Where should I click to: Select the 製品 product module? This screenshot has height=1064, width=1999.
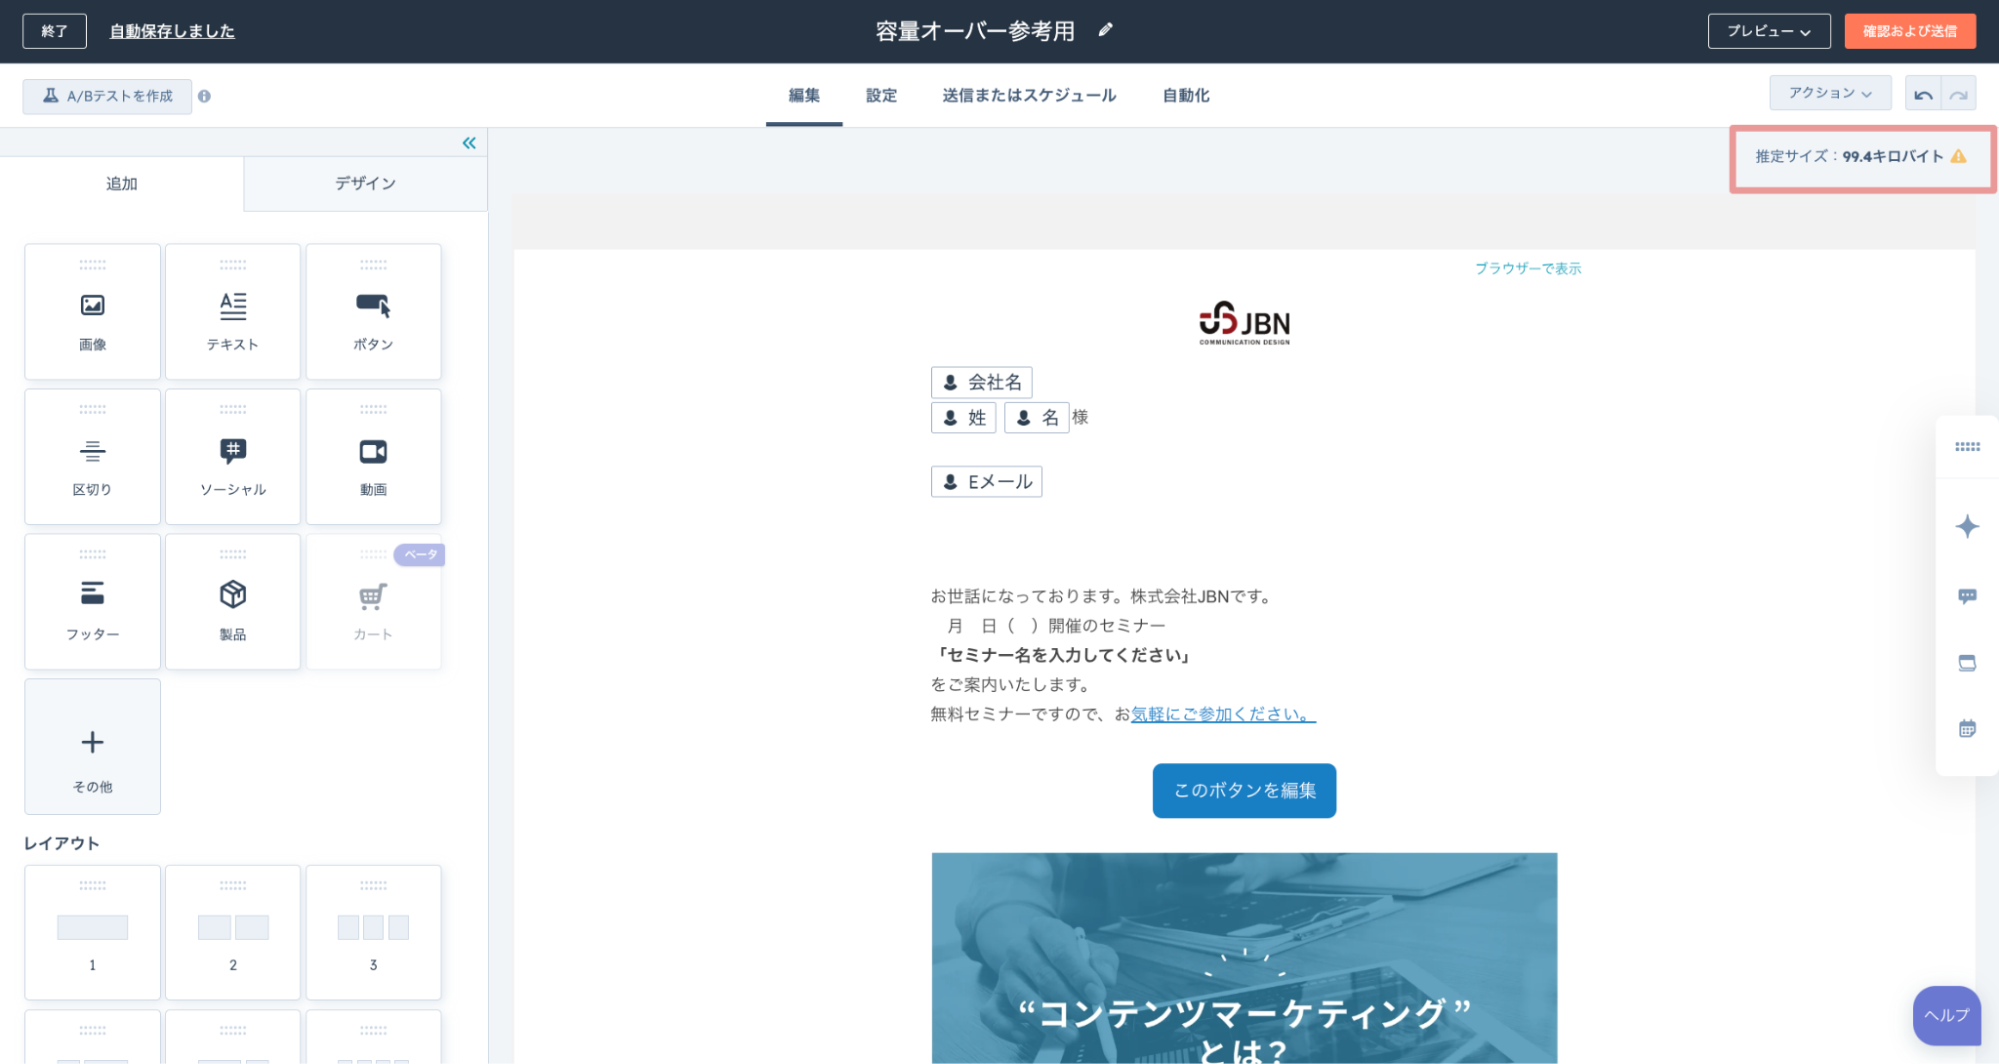pos(233,602)
